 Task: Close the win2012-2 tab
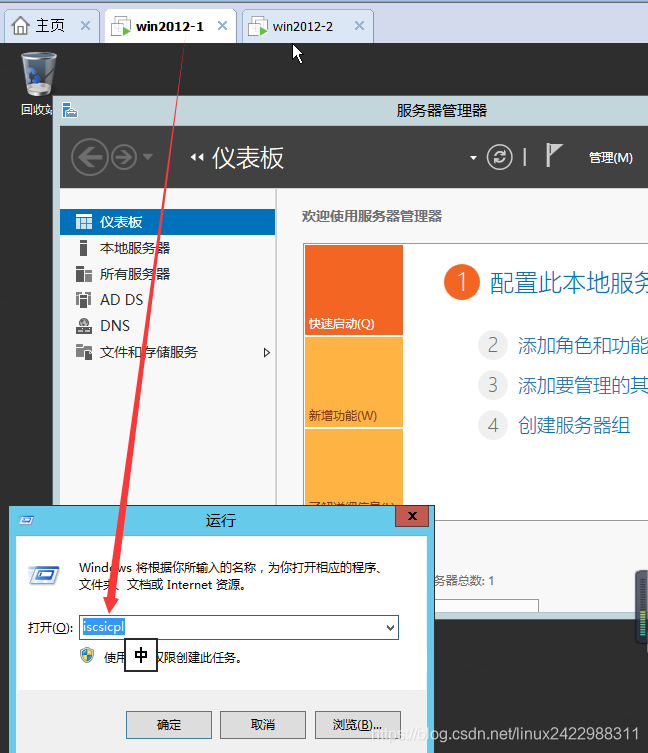pyautogui.click(x=359, y=25)
